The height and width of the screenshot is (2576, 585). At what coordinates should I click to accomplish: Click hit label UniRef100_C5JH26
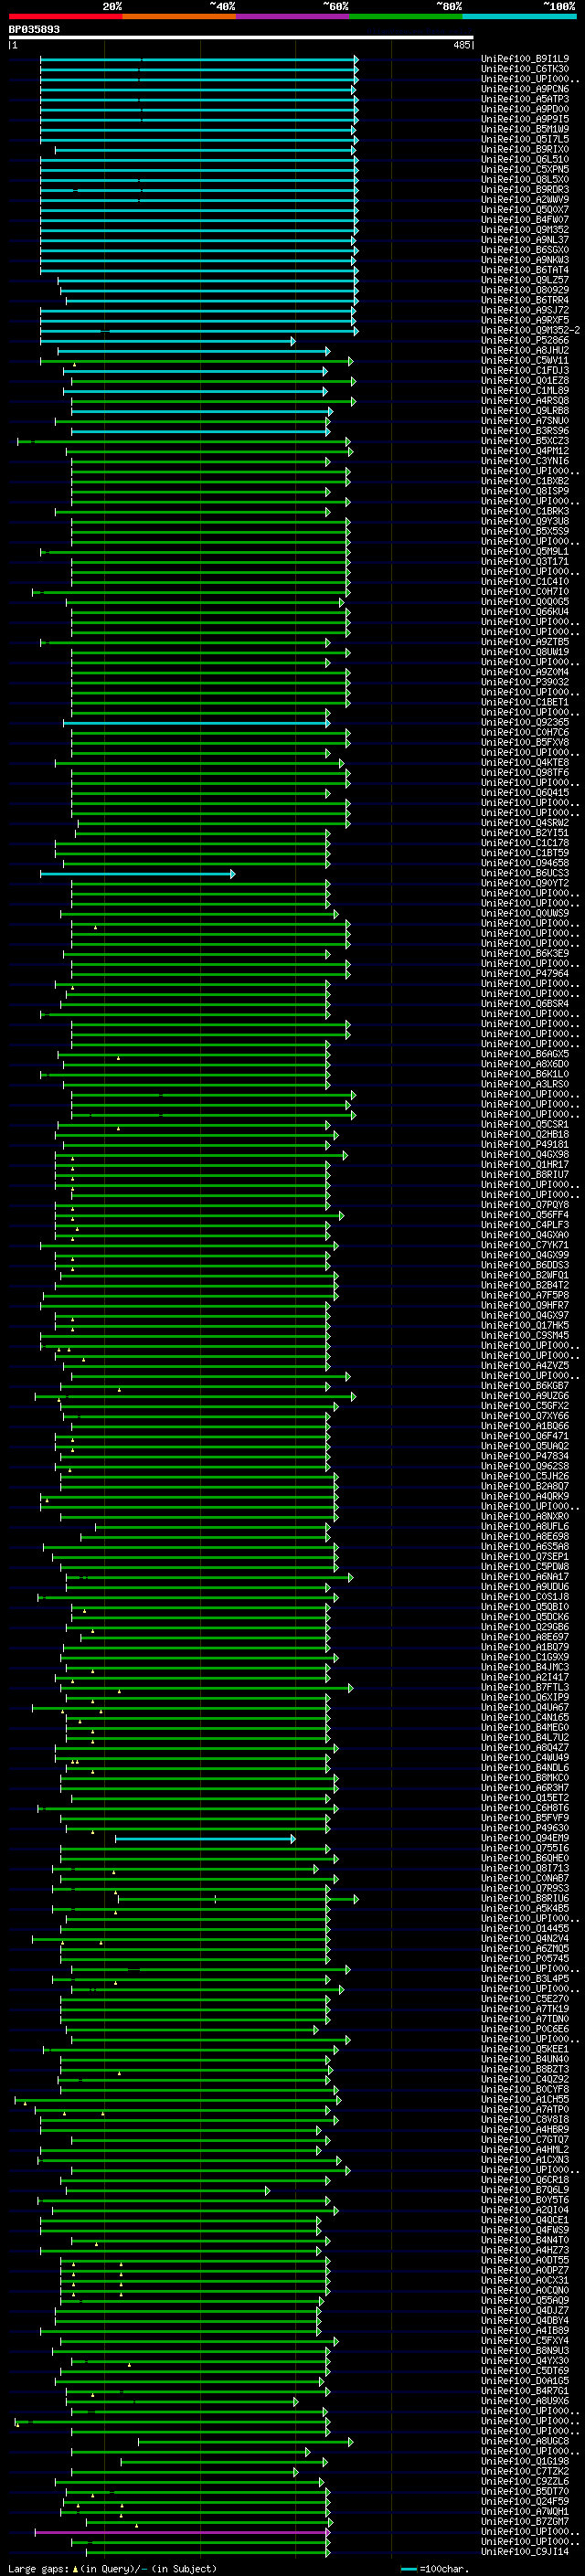pos(525,1477)
